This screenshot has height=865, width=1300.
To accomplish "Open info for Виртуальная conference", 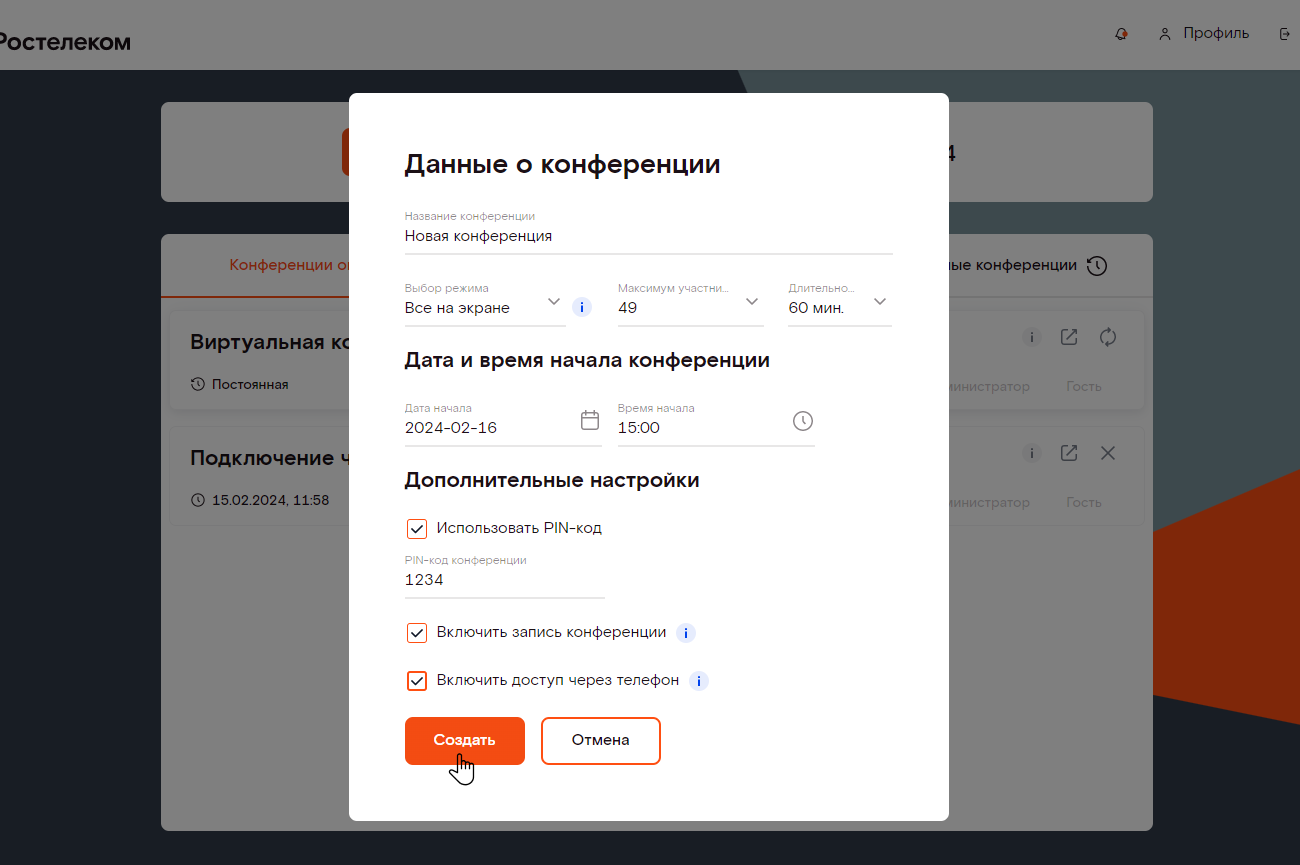I will 1032,337.
